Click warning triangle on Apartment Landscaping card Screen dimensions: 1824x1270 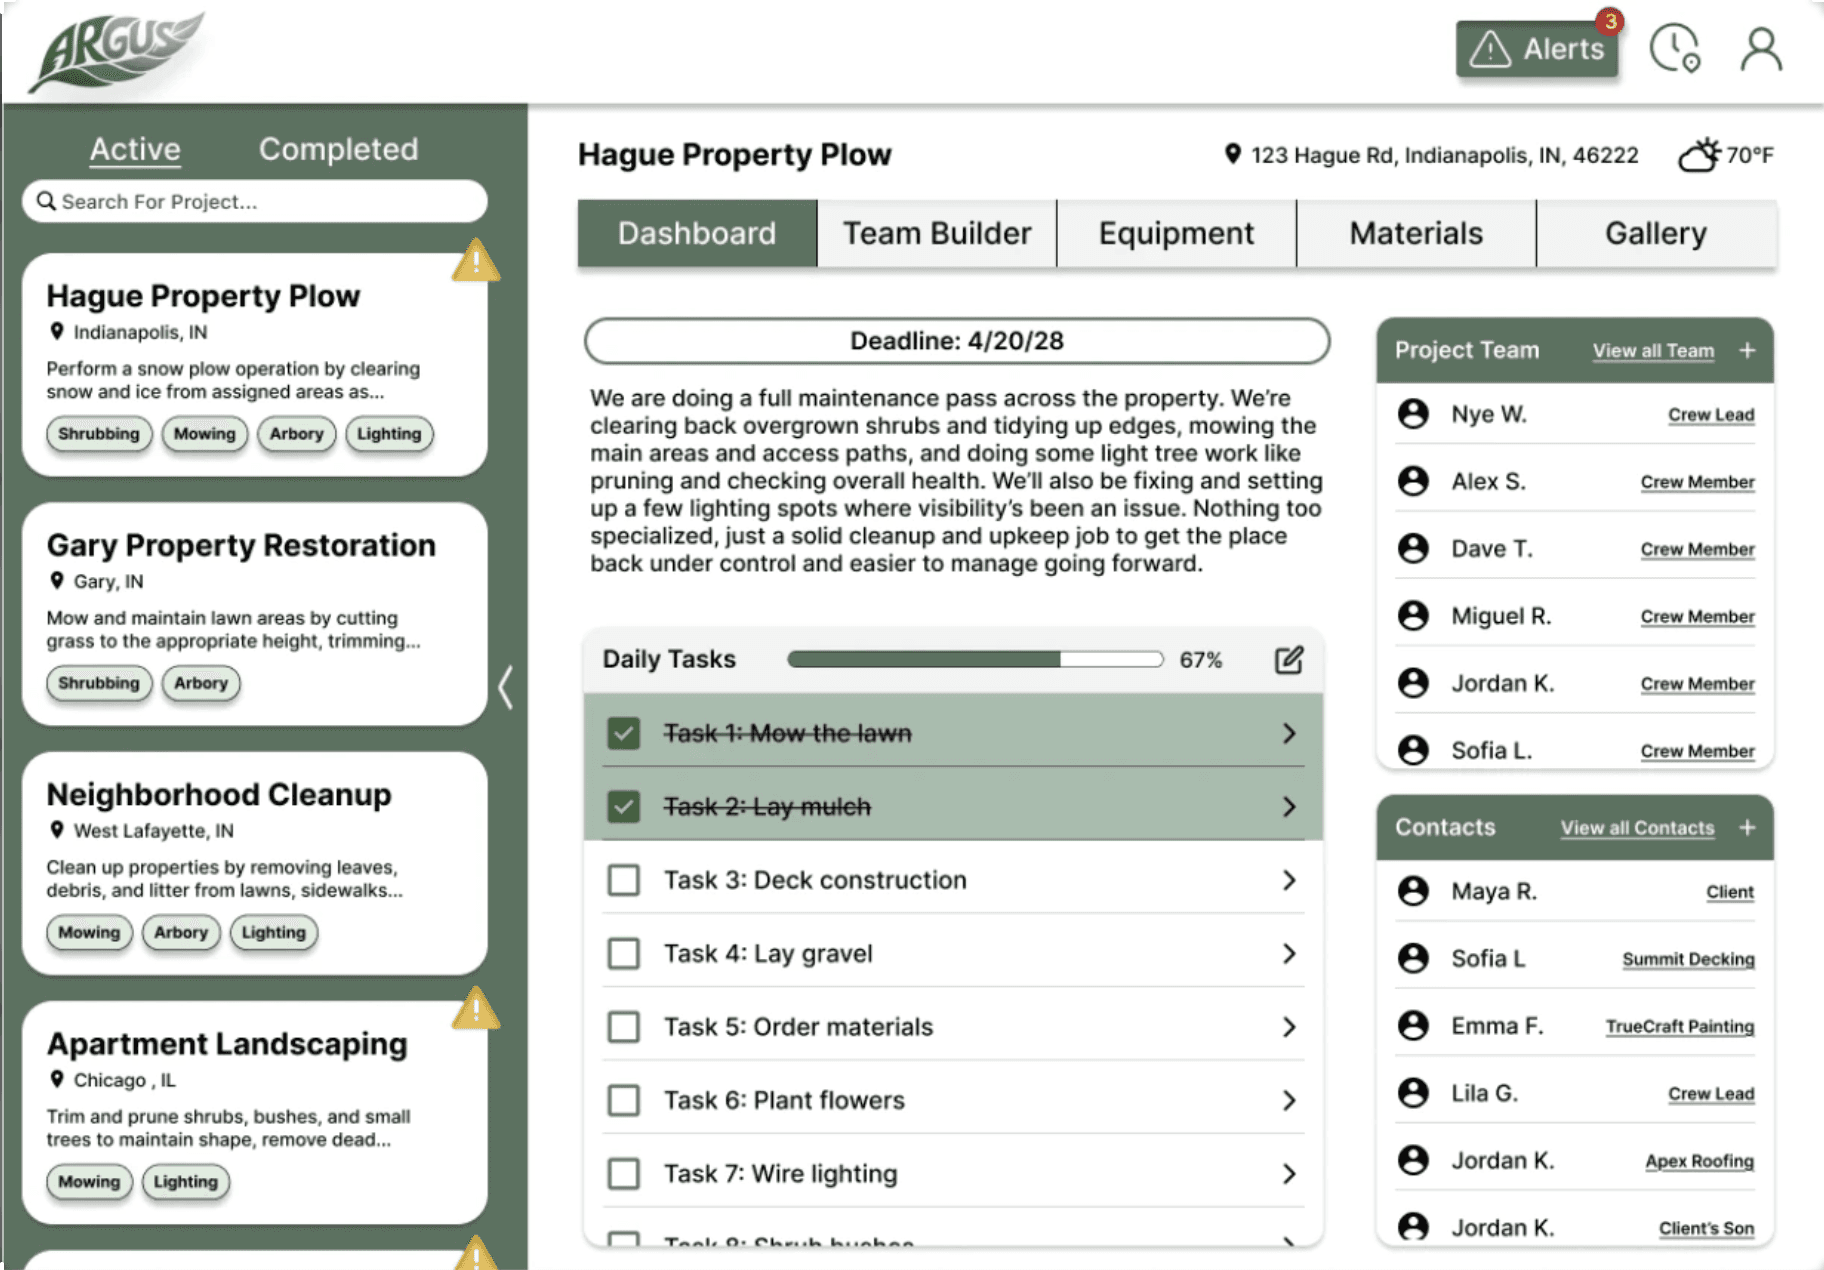(476, 1009)
